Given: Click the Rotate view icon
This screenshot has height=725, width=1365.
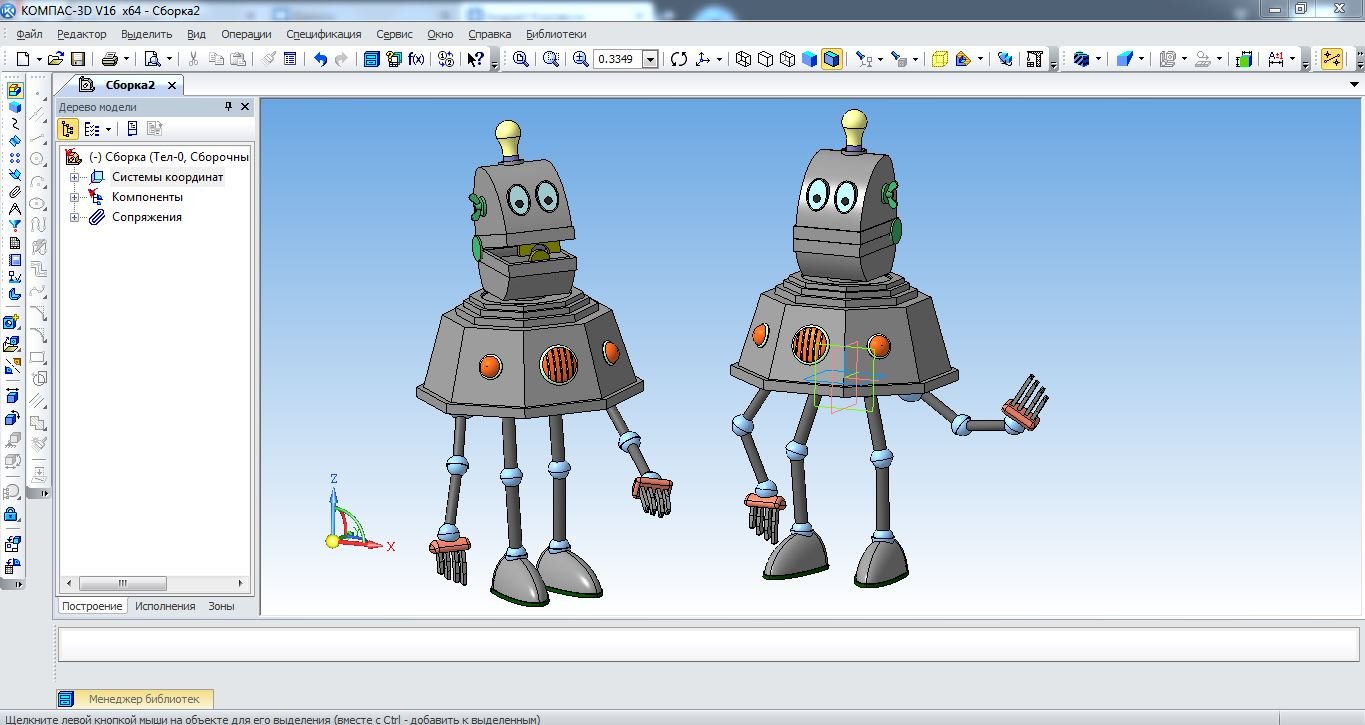Looking at the screenshot, I should [679, 59].
